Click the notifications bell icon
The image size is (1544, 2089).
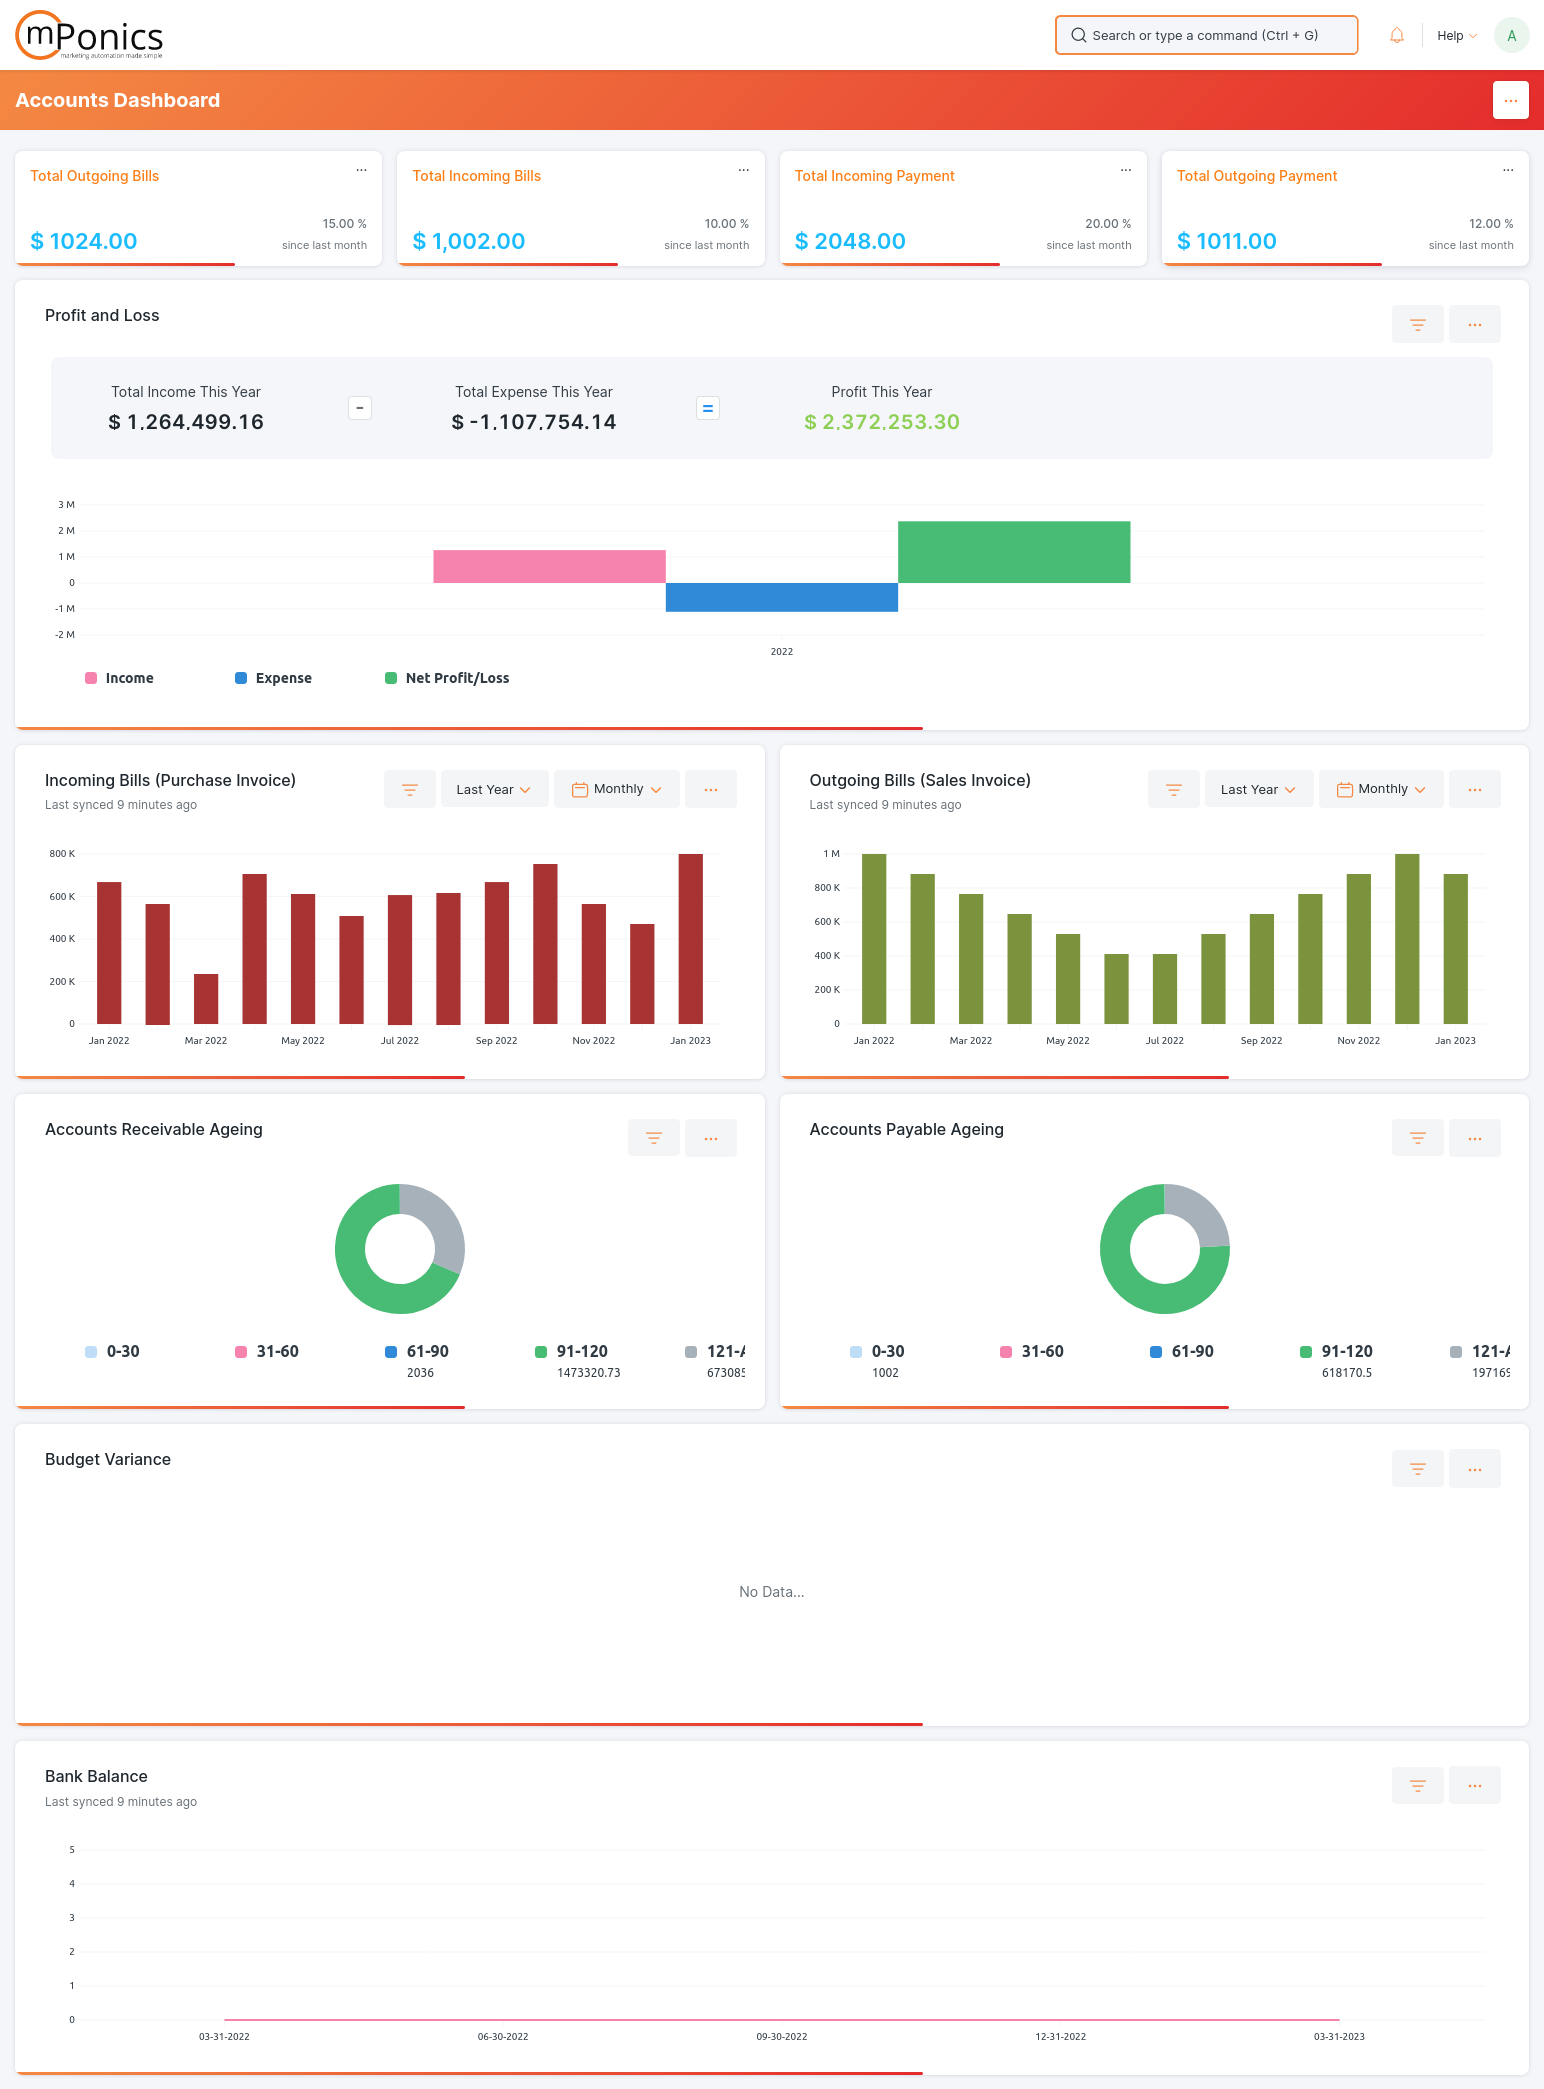1397,36
